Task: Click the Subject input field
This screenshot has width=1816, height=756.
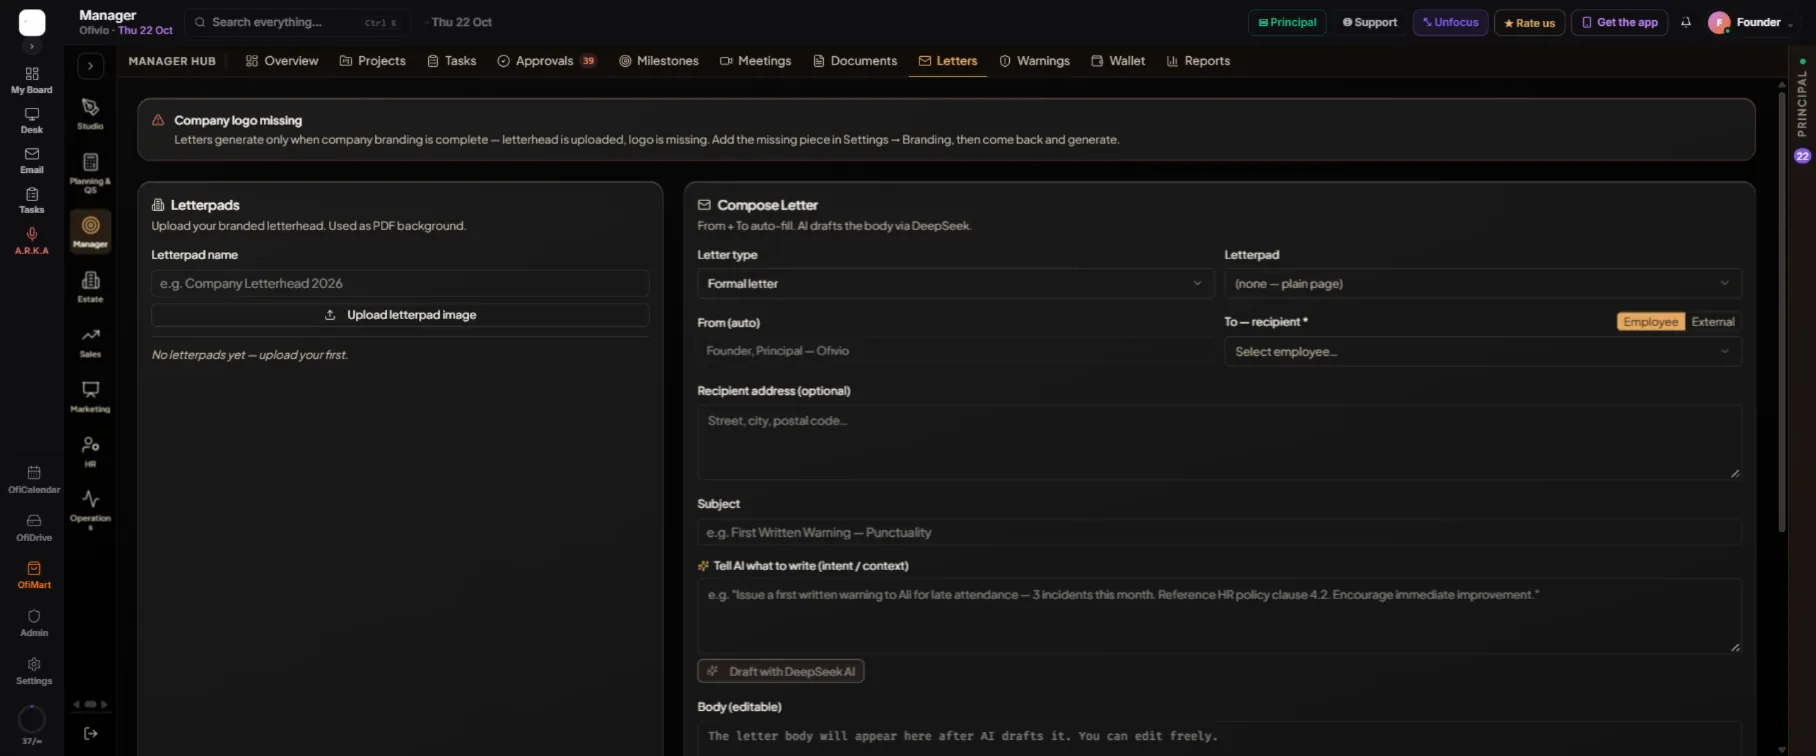Action: [1219, 532]
